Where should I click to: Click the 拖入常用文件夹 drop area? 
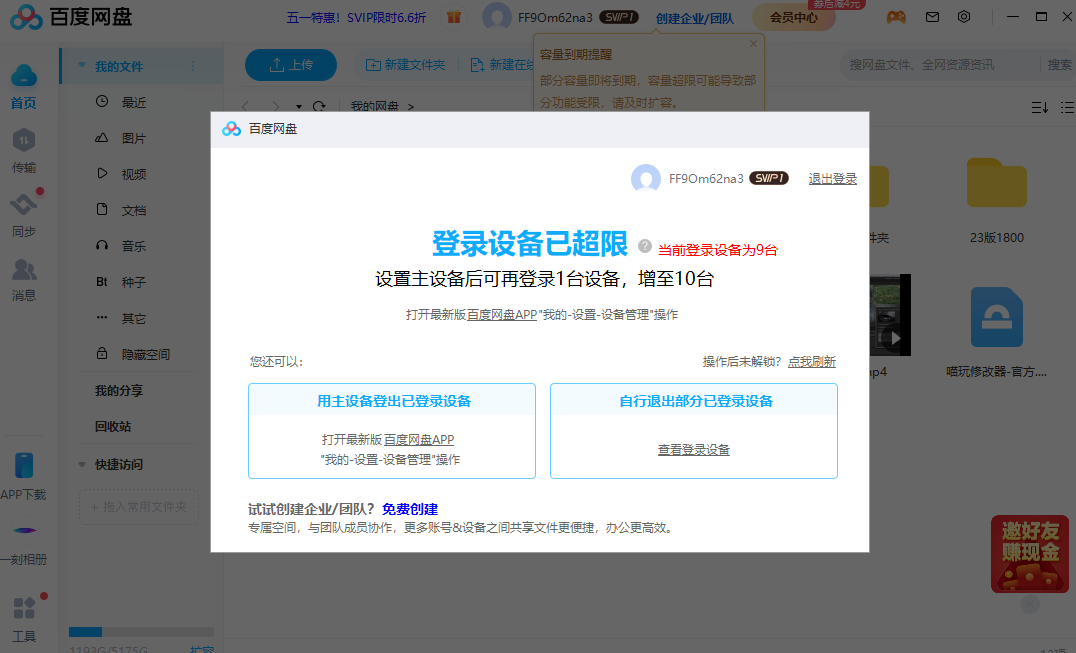(x=139, y=507)
